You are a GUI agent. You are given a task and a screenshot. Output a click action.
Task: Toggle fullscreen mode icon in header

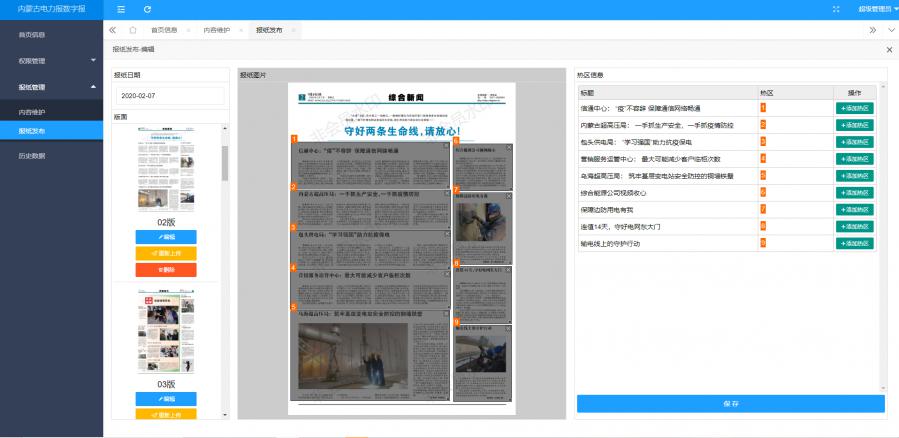[836, 9]
